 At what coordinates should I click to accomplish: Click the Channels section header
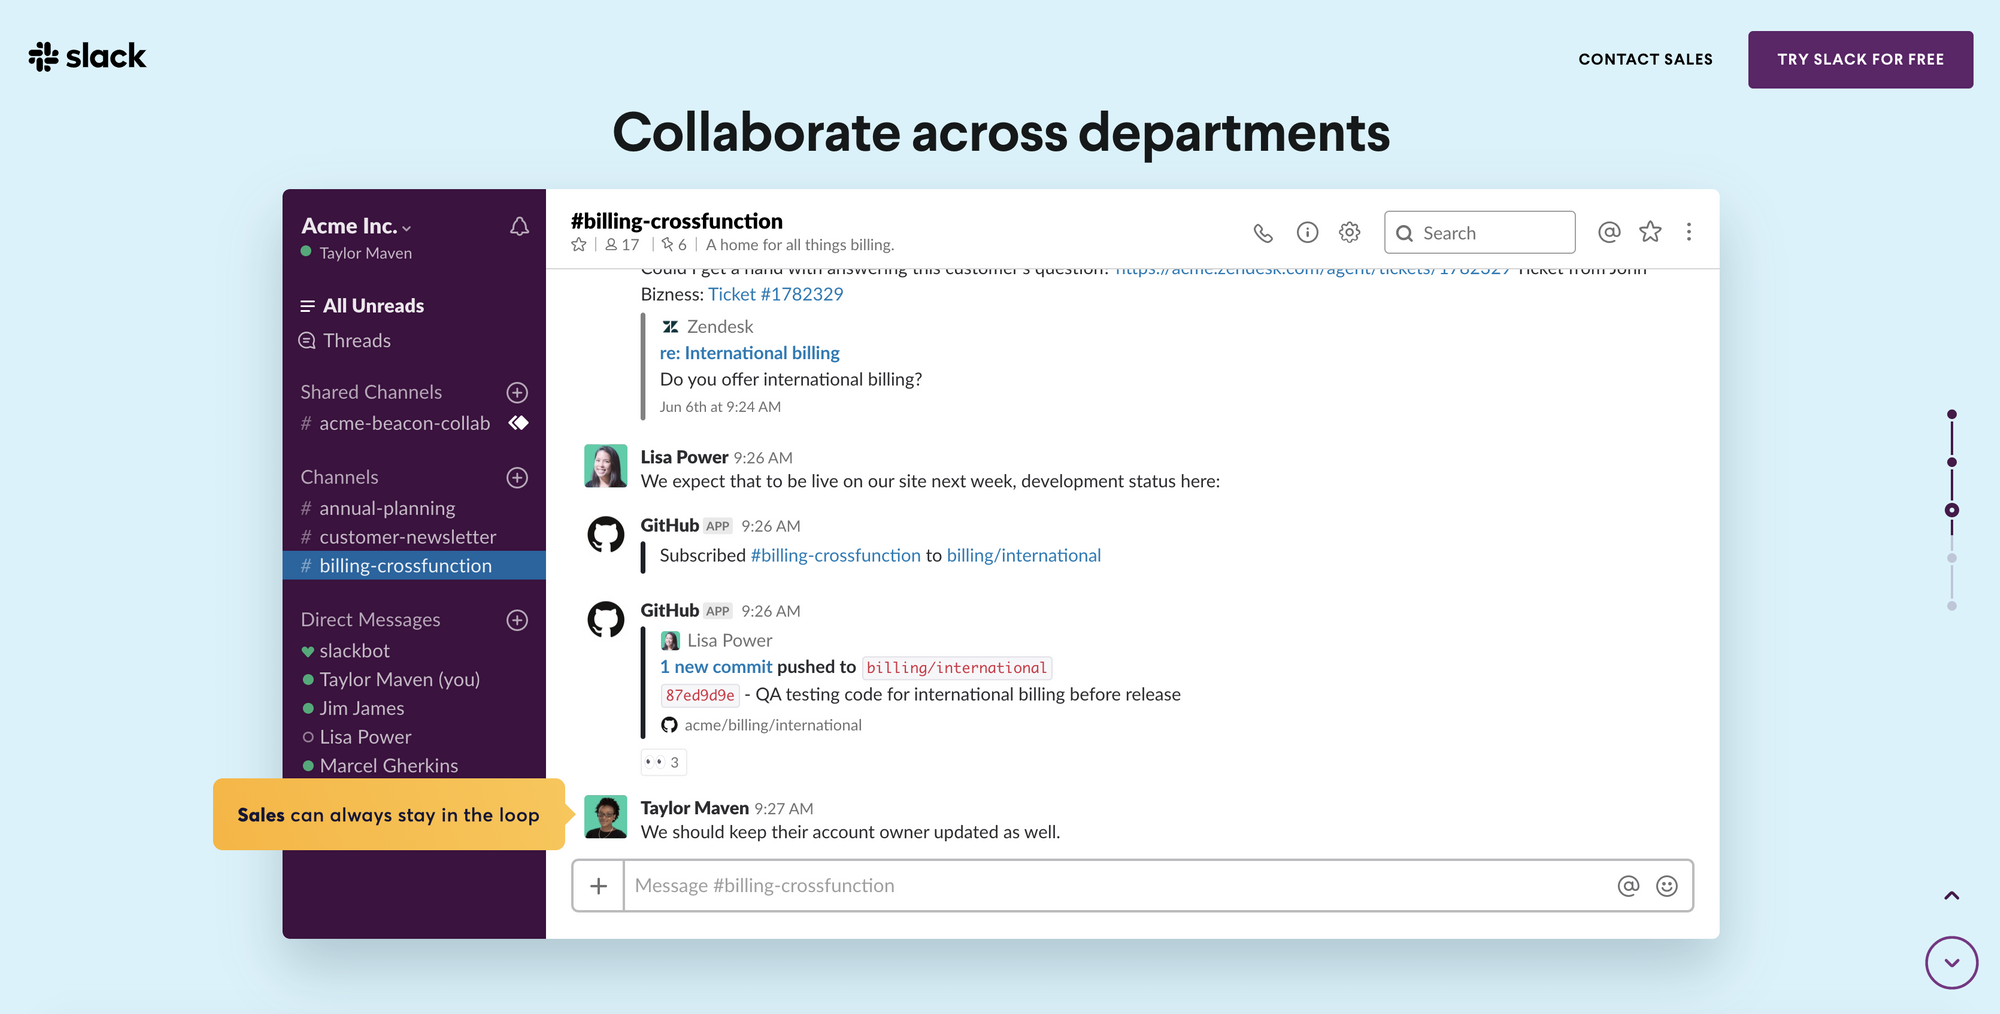tap(340, 478)
